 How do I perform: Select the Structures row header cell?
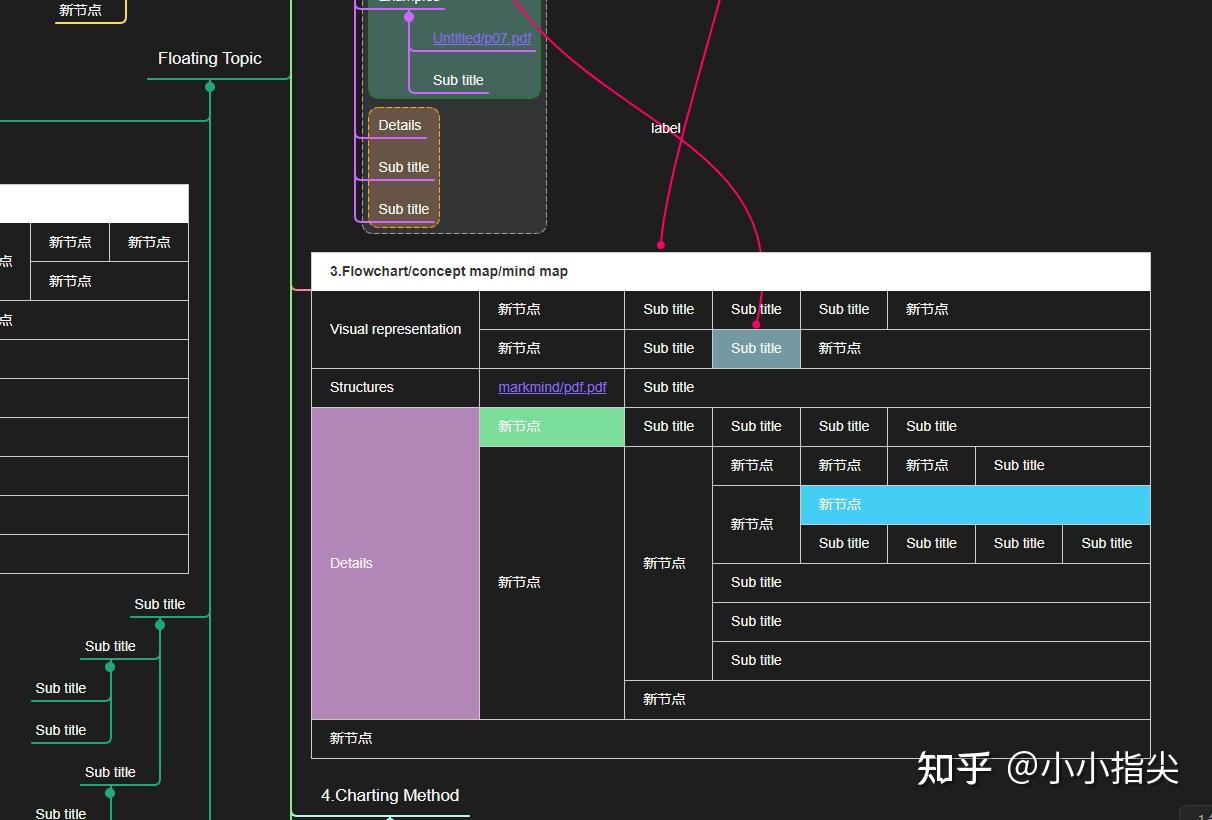(x=395, y=387)
